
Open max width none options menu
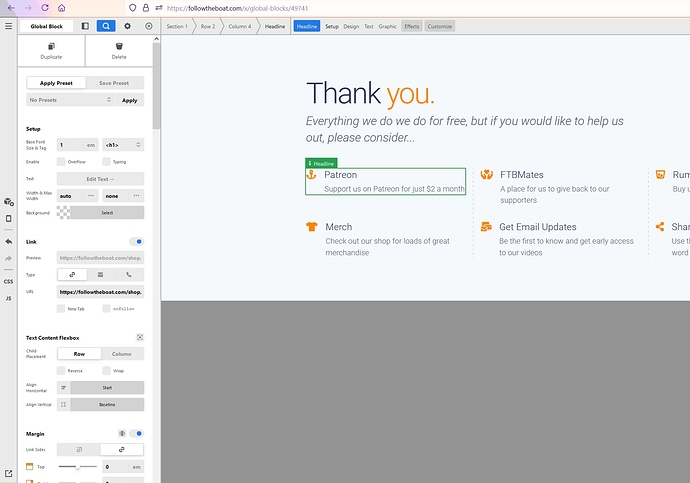(137, 196)
